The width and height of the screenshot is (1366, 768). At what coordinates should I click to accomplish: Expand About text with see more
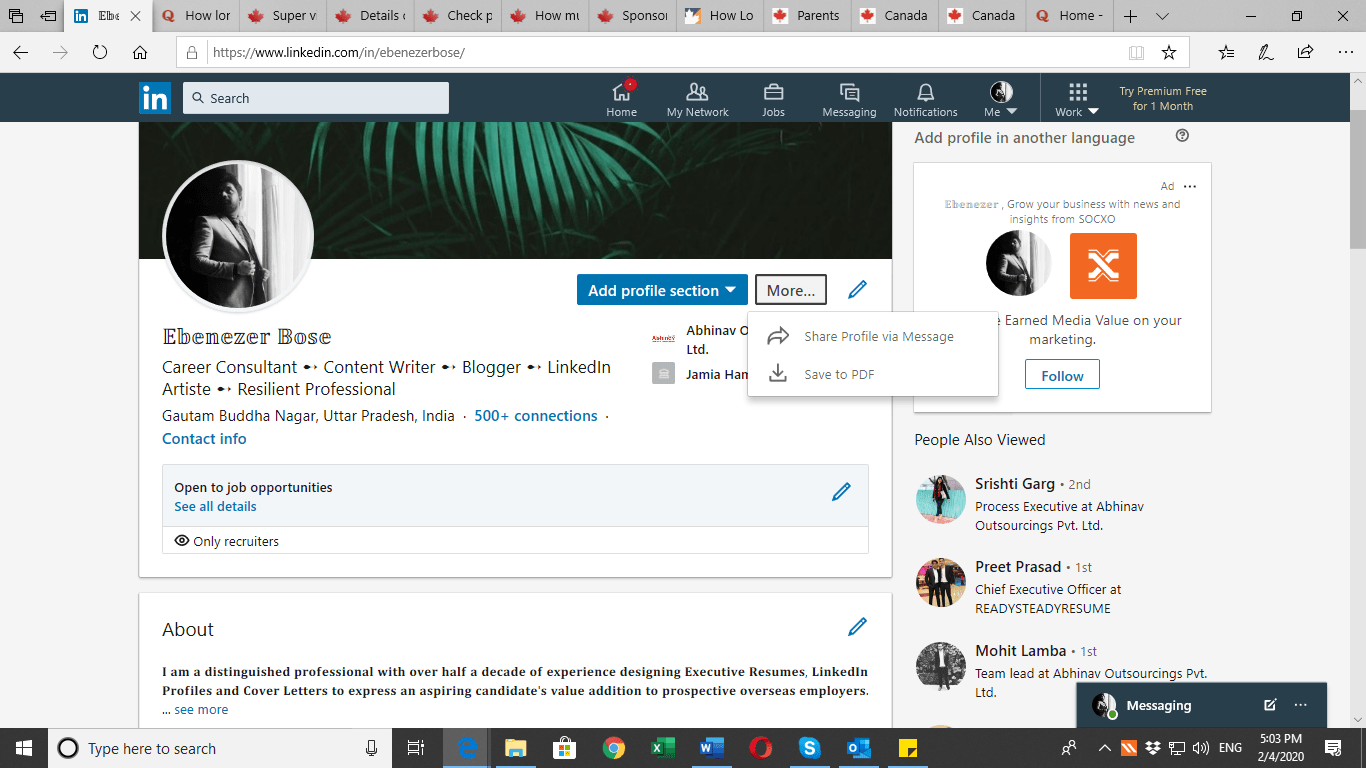point(201,709)
